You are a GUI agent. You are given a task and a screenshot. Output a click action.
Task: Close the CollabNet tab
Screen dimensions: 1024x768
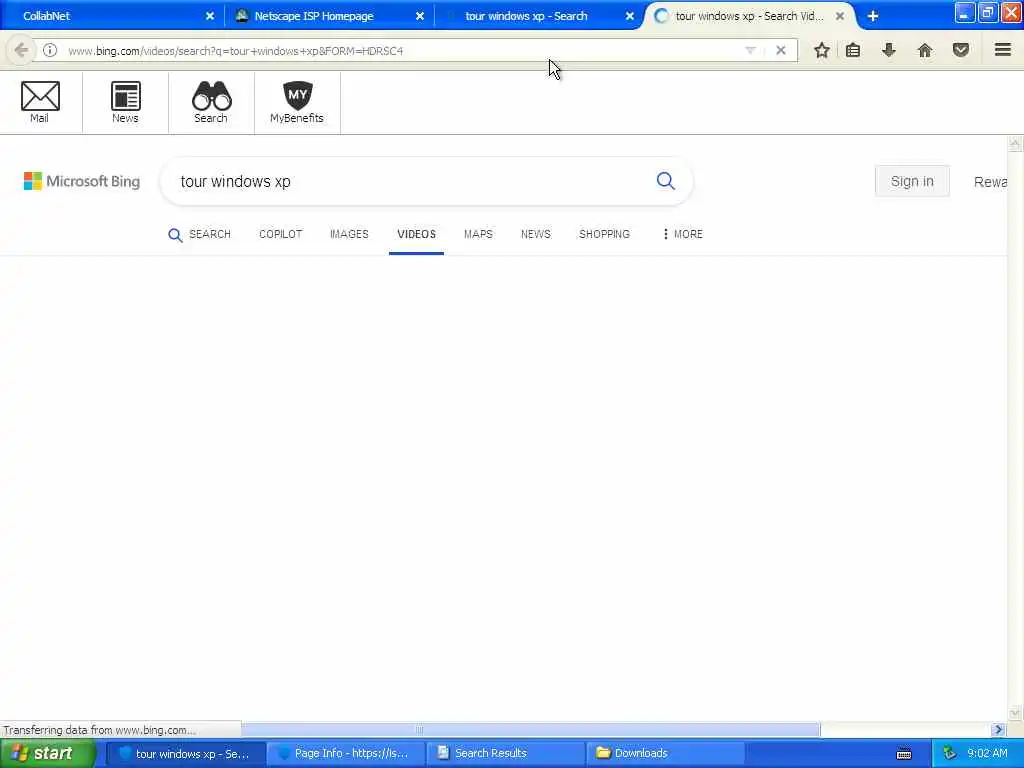(x=210, y=16)
